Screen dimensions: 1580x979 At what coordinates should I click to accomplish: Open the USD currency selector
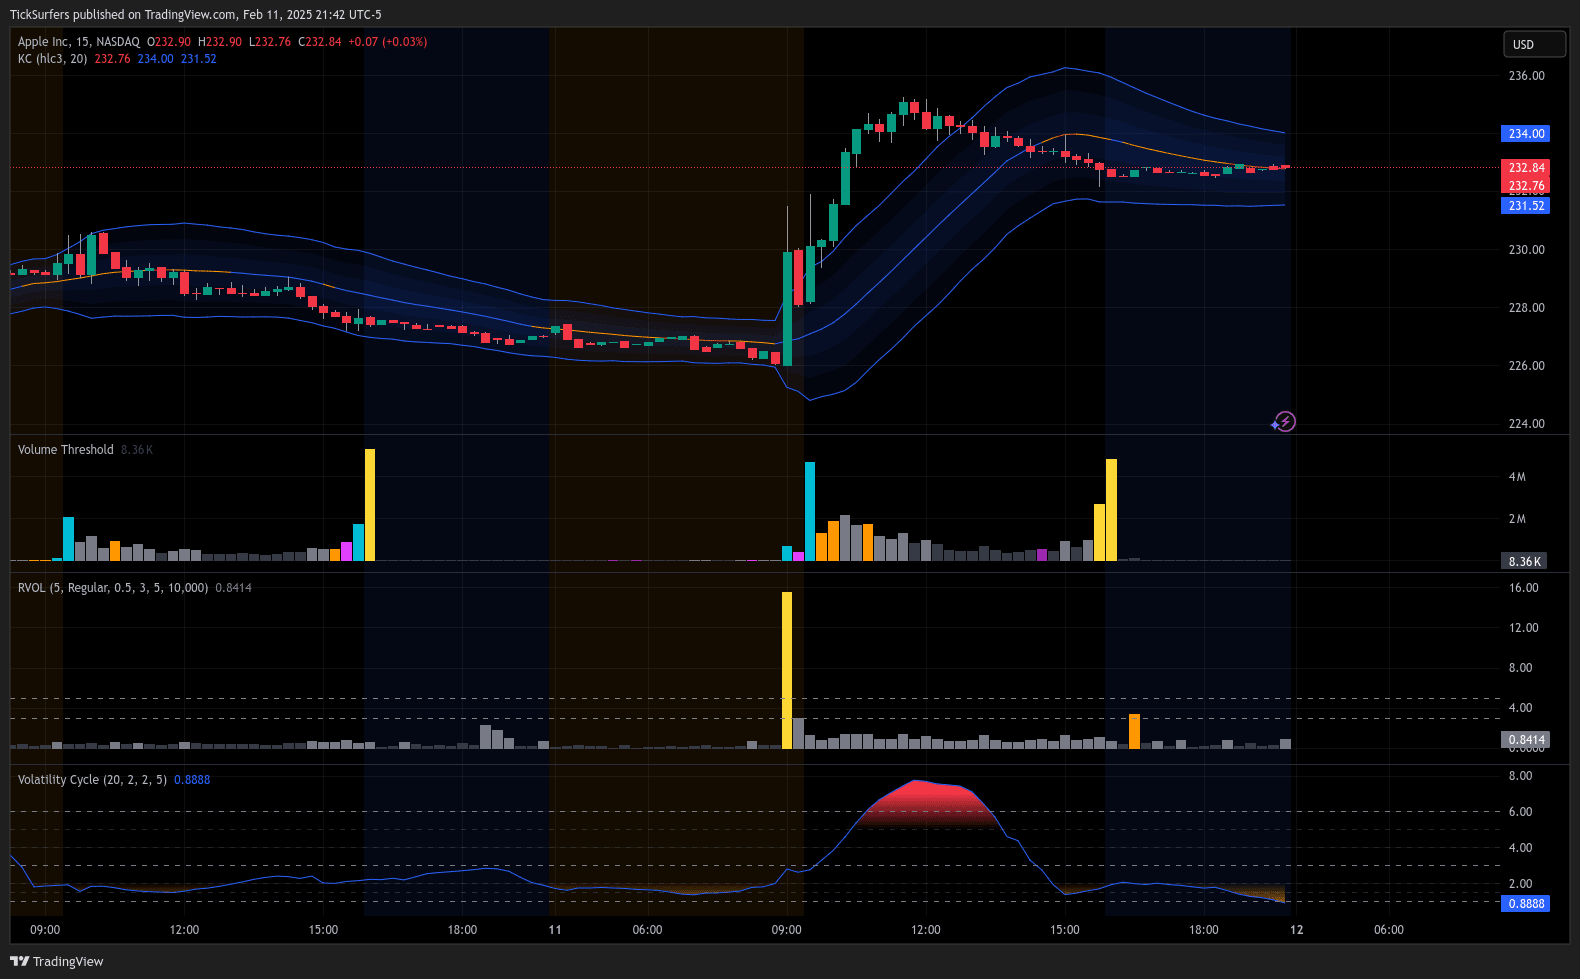pos(1535,44)
